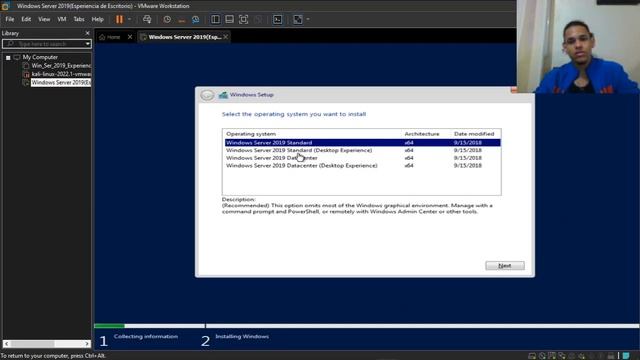
Task: Select highlighted Windows Server 2019 VM entry
Action: point(61,82)
